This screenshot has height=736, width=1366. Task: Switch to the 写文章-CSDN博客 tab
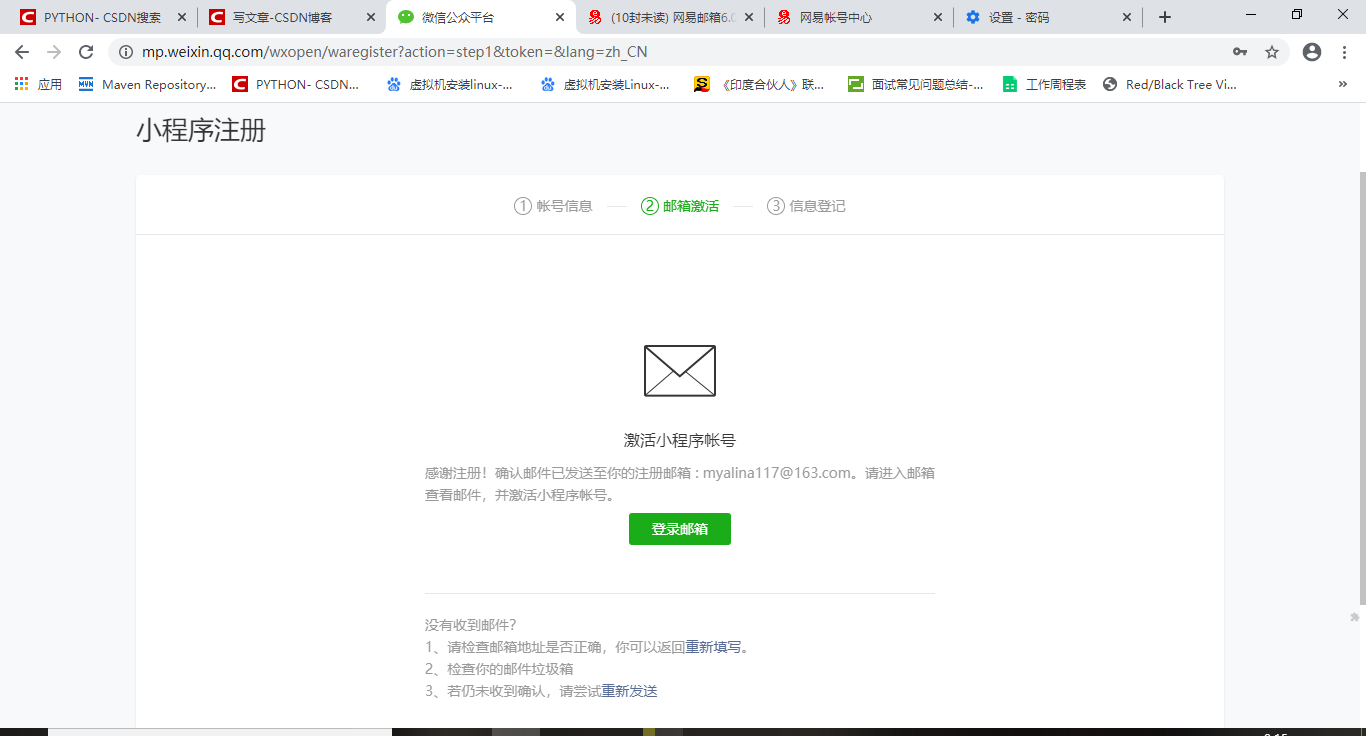[x=291, y=17]
